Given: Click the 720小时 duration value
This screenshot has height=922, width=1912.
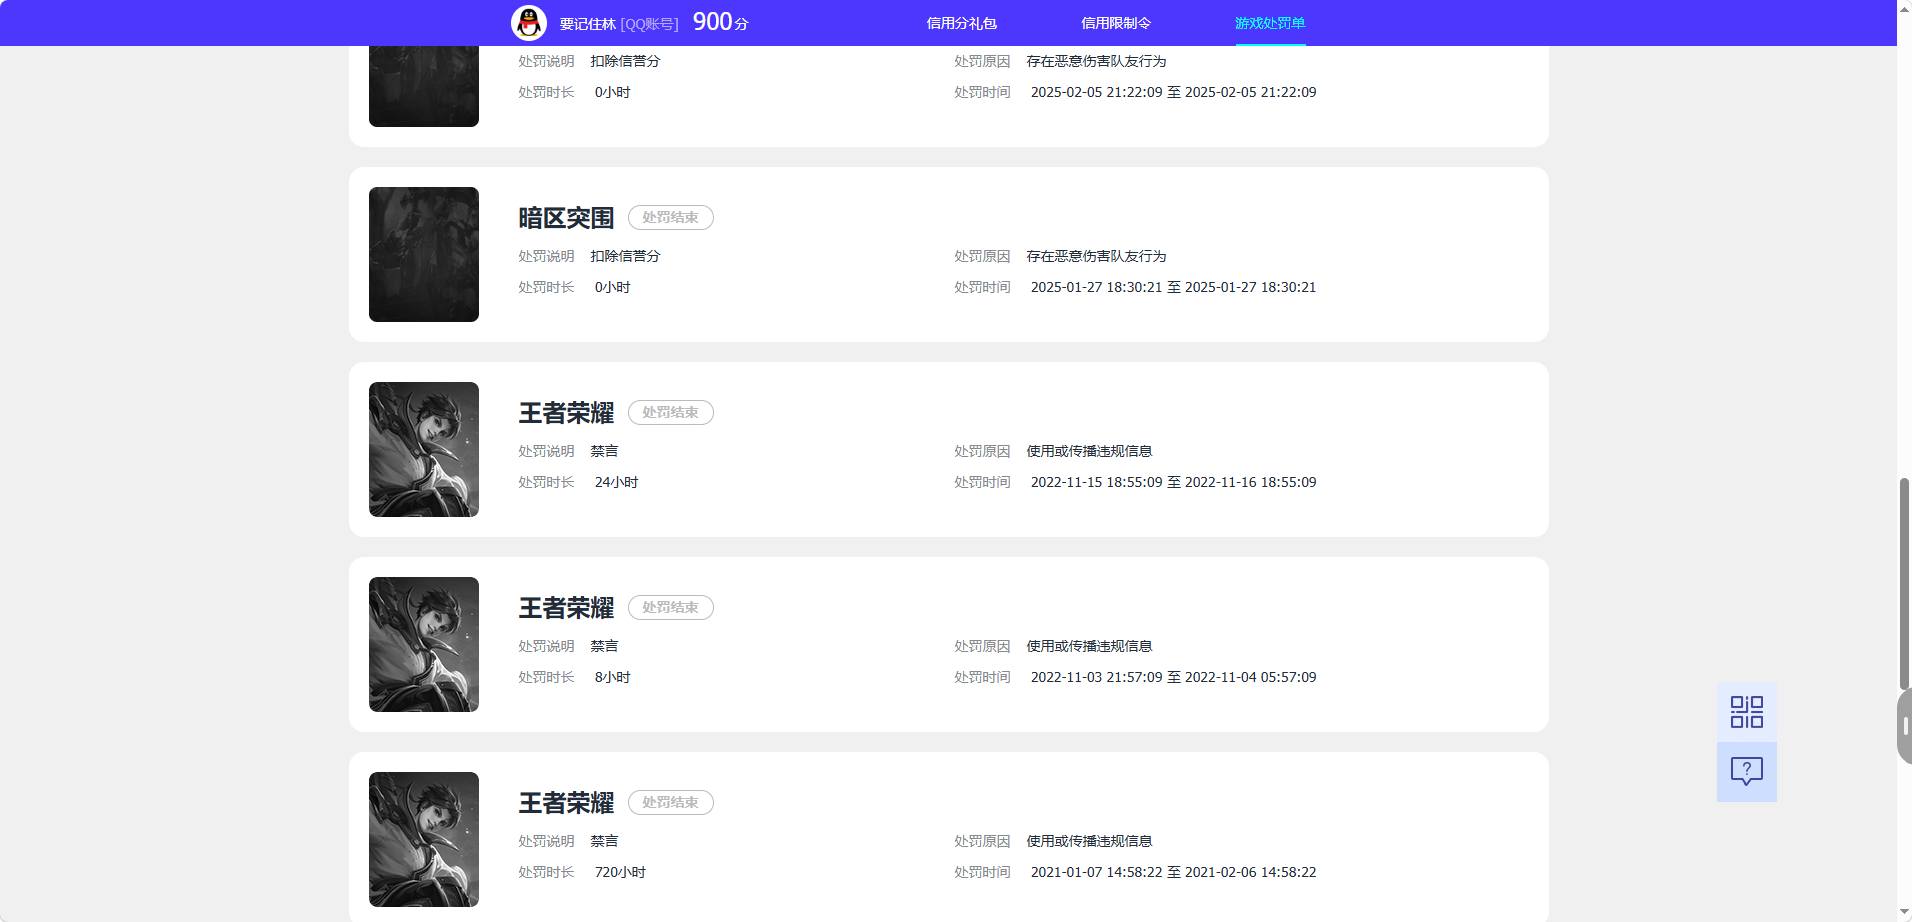Looking at the screenshot, I should (620, 872).
